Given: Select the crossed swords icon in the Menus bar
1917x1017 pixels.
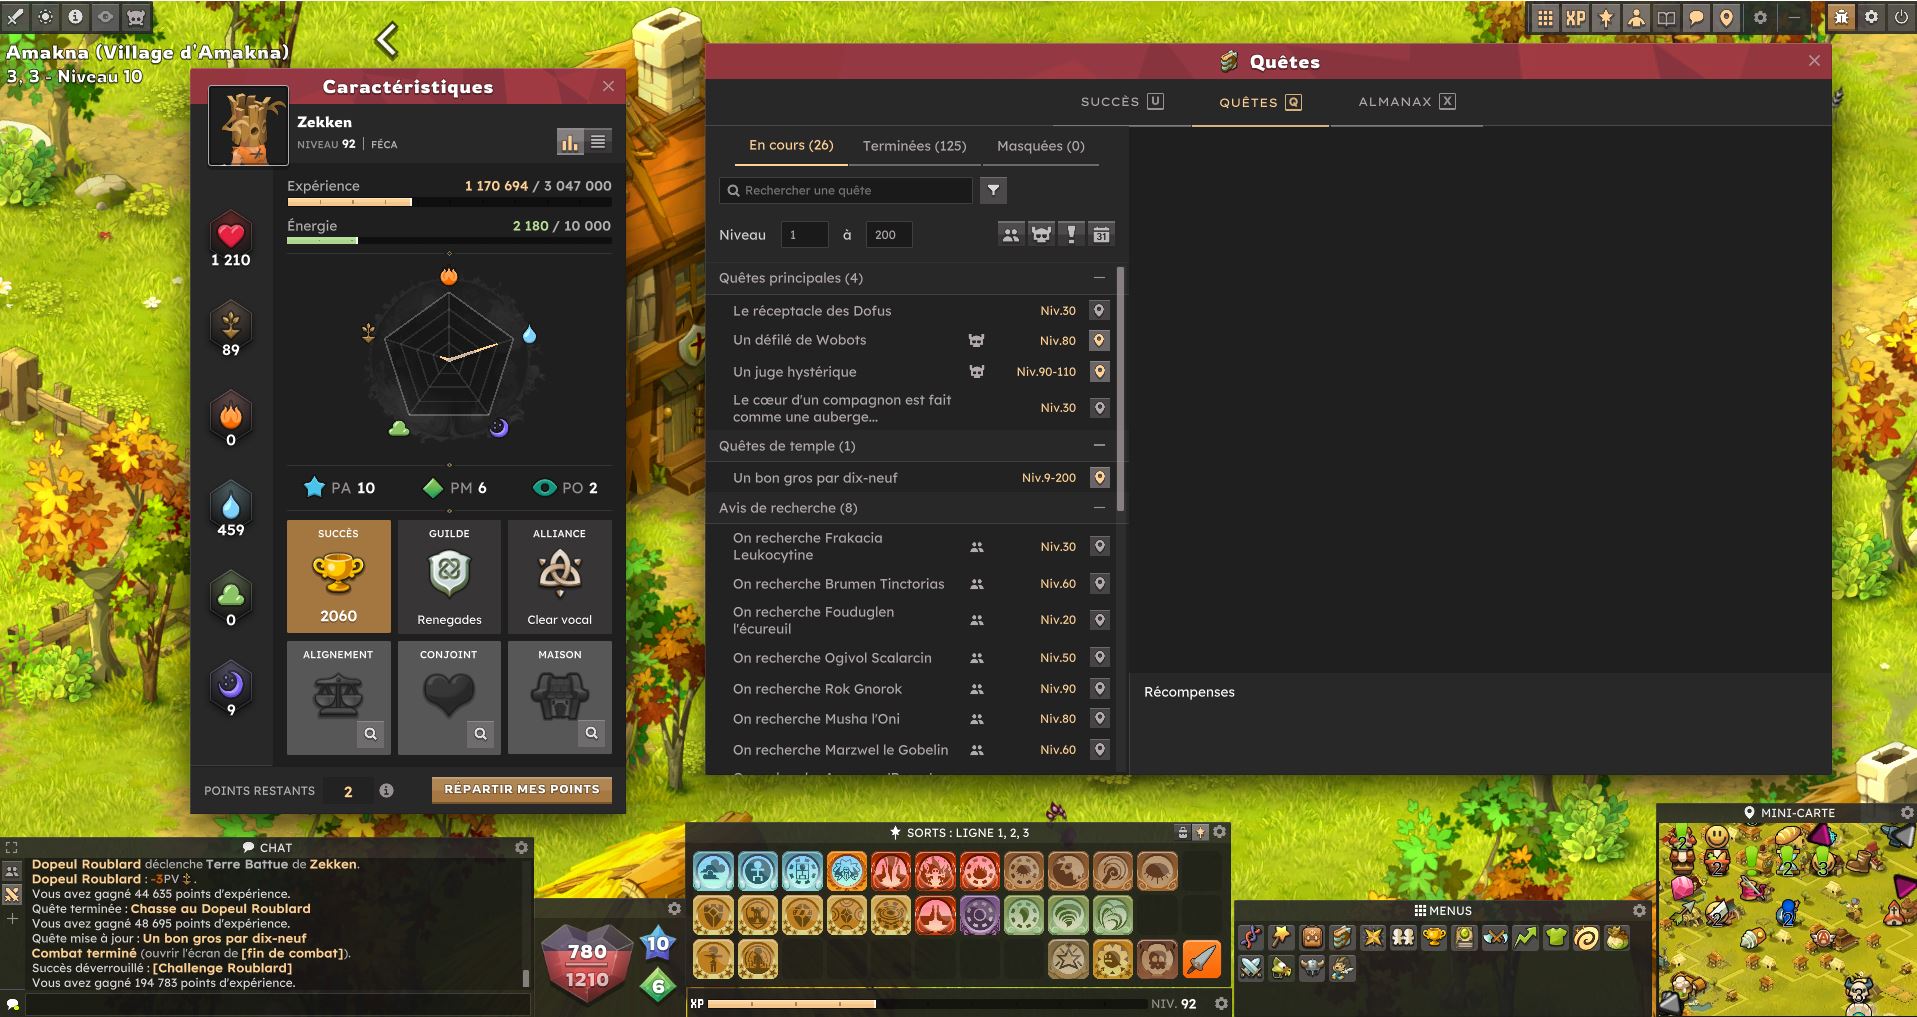Looking at the screenshot, I should pyautogui.click(x=1250, y=969).
